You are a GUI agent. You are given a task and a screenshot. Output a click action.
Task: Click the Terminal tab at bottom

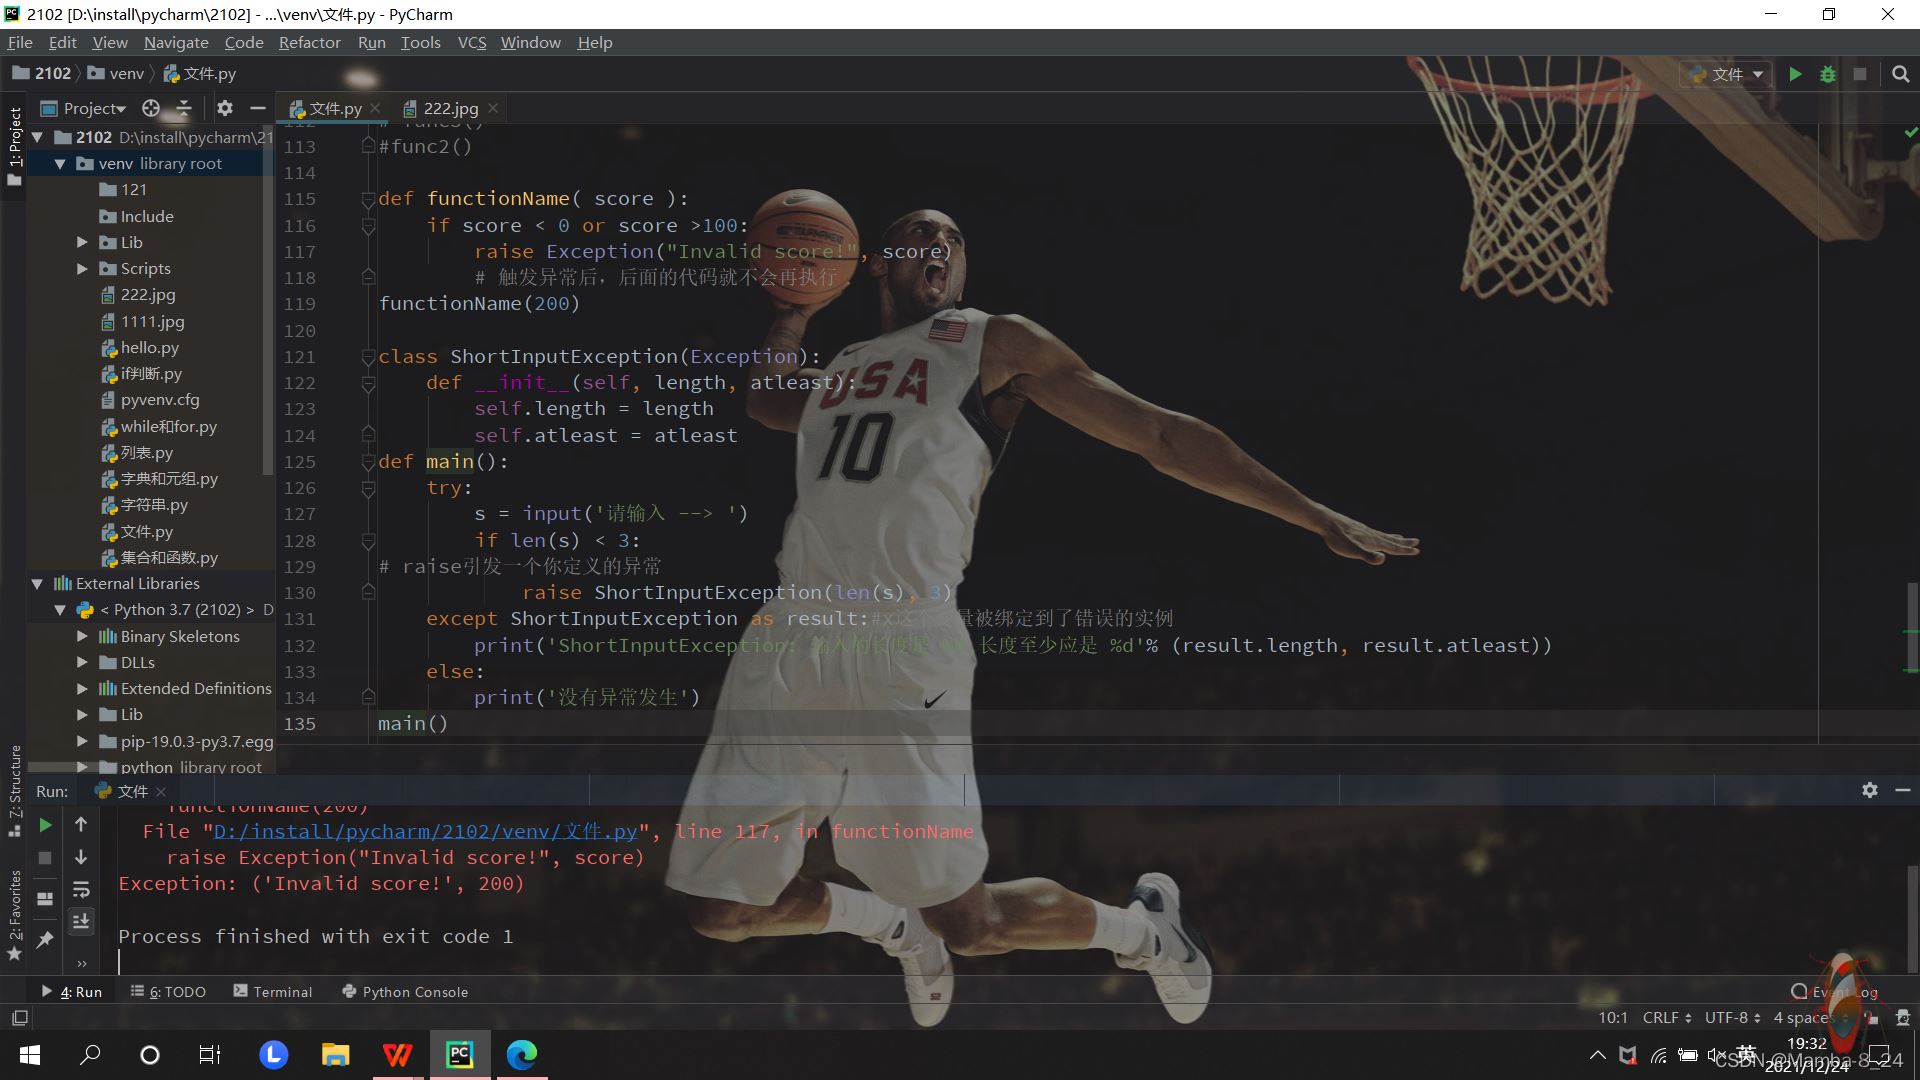click(x=285, y=992)
